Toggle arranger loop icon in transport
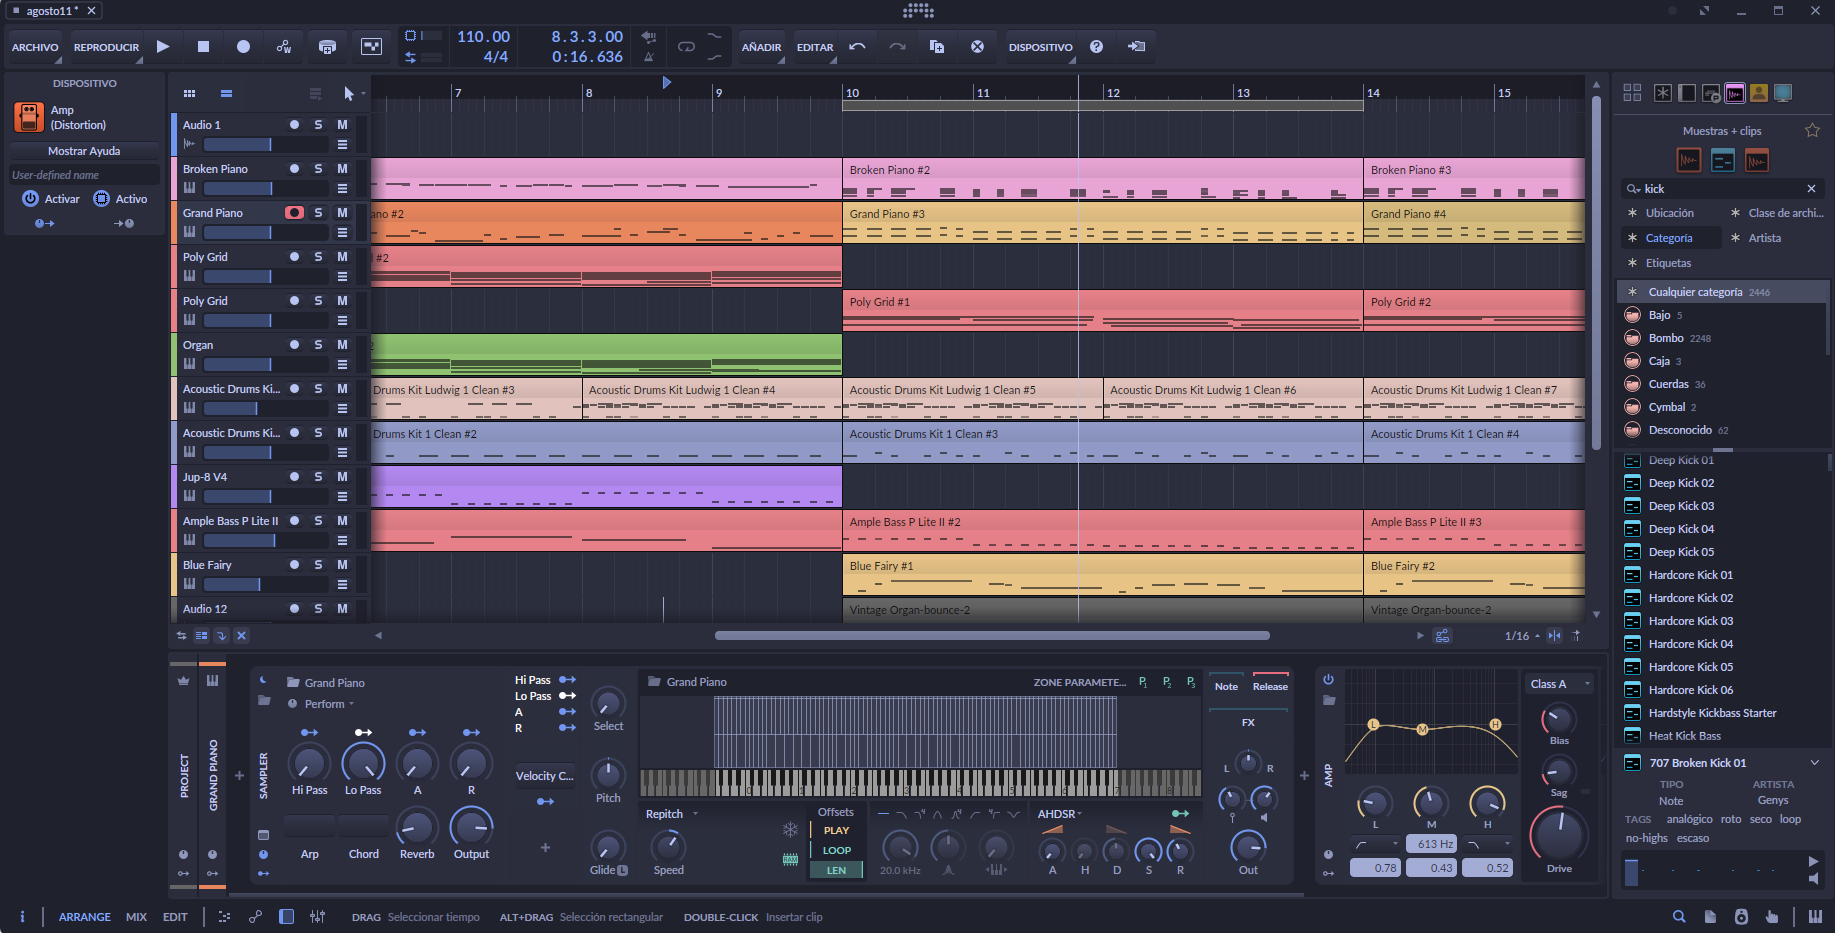This screenshot has height=933, width=1835. click(x=686, y=46)
